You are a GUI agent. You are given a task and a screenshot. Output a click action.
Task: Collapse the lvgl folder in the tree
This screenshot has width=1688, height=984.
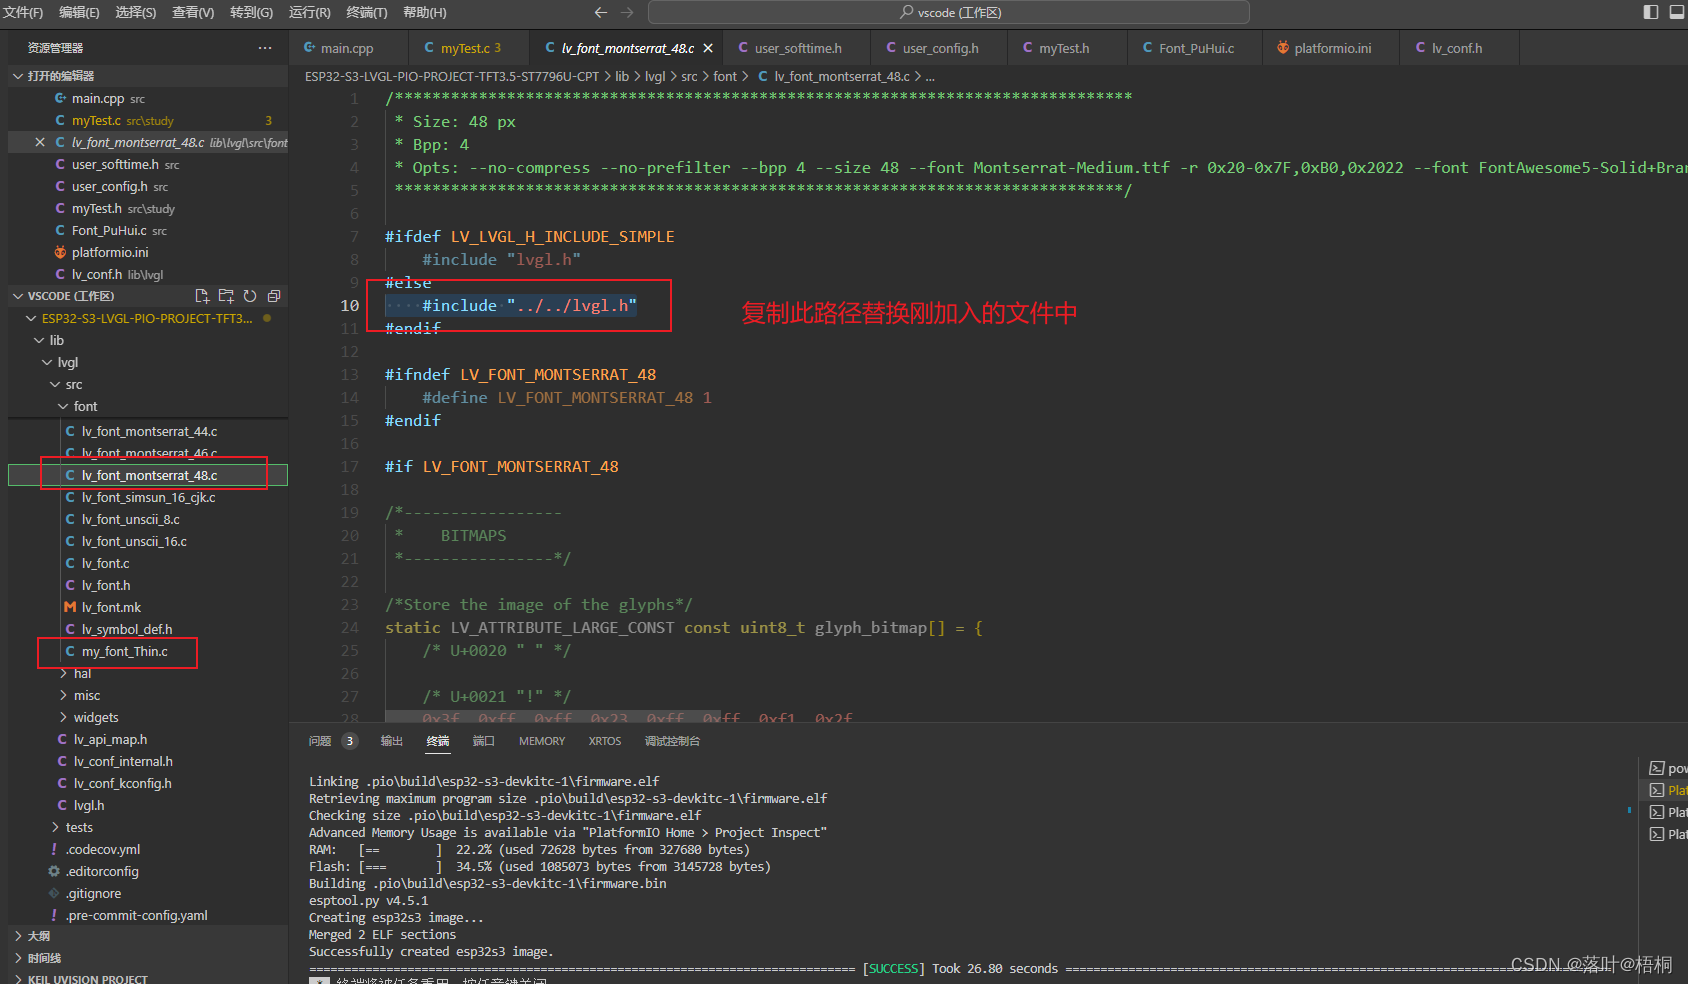148,362
